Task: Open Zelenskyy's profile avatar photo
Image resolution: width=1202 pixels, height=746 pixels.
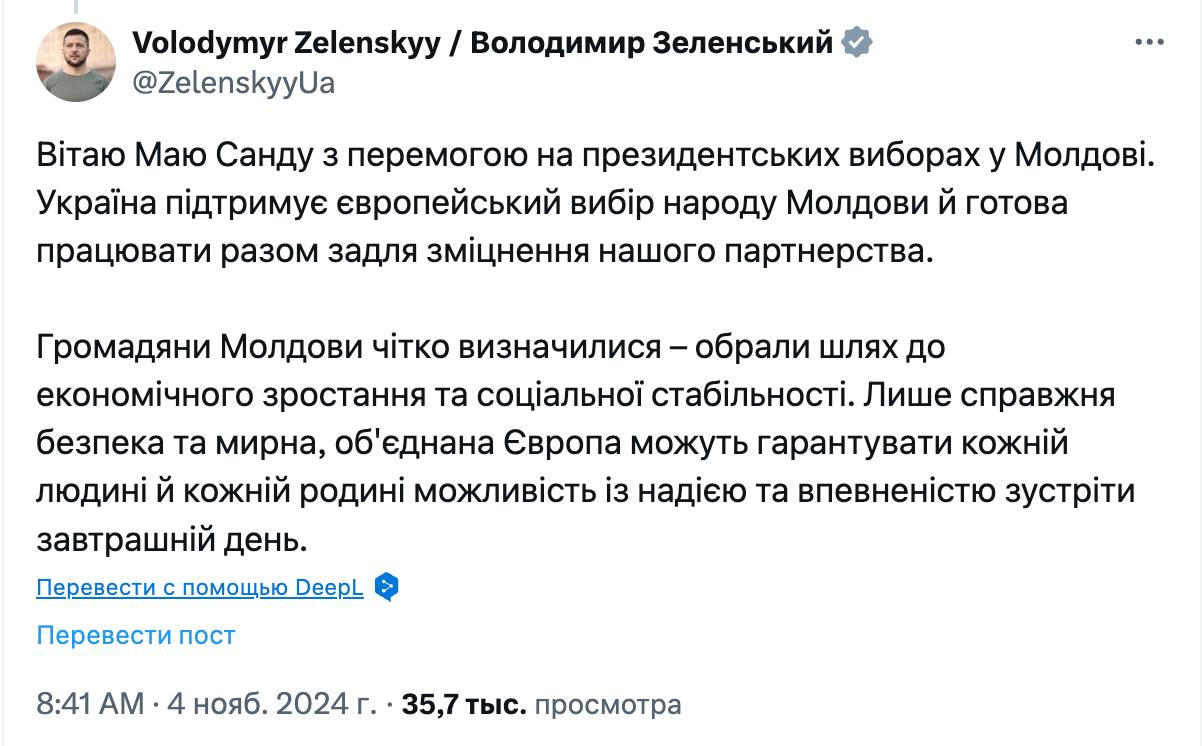Action: pos(76,61)
